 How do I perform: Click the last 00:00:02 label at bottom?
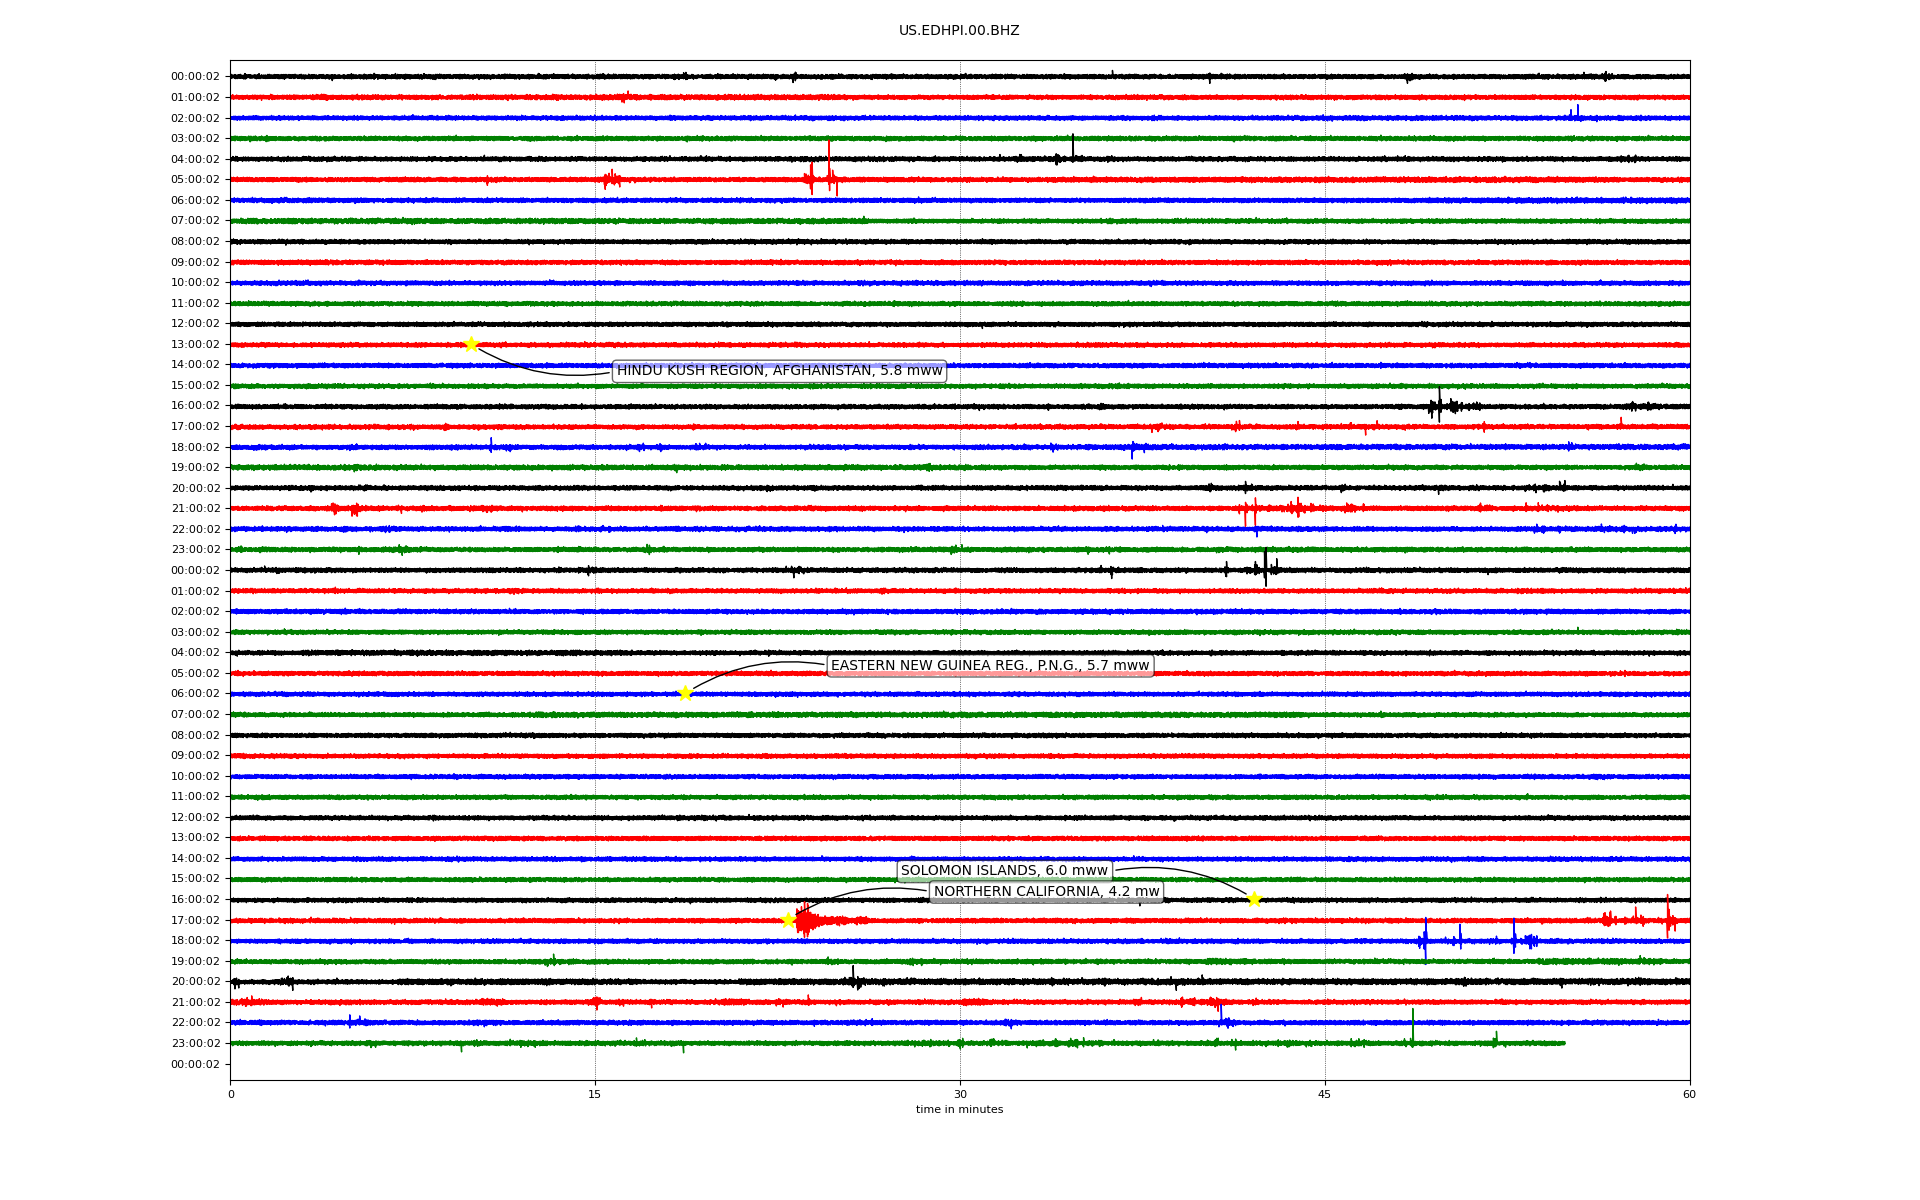point(195,1065)
